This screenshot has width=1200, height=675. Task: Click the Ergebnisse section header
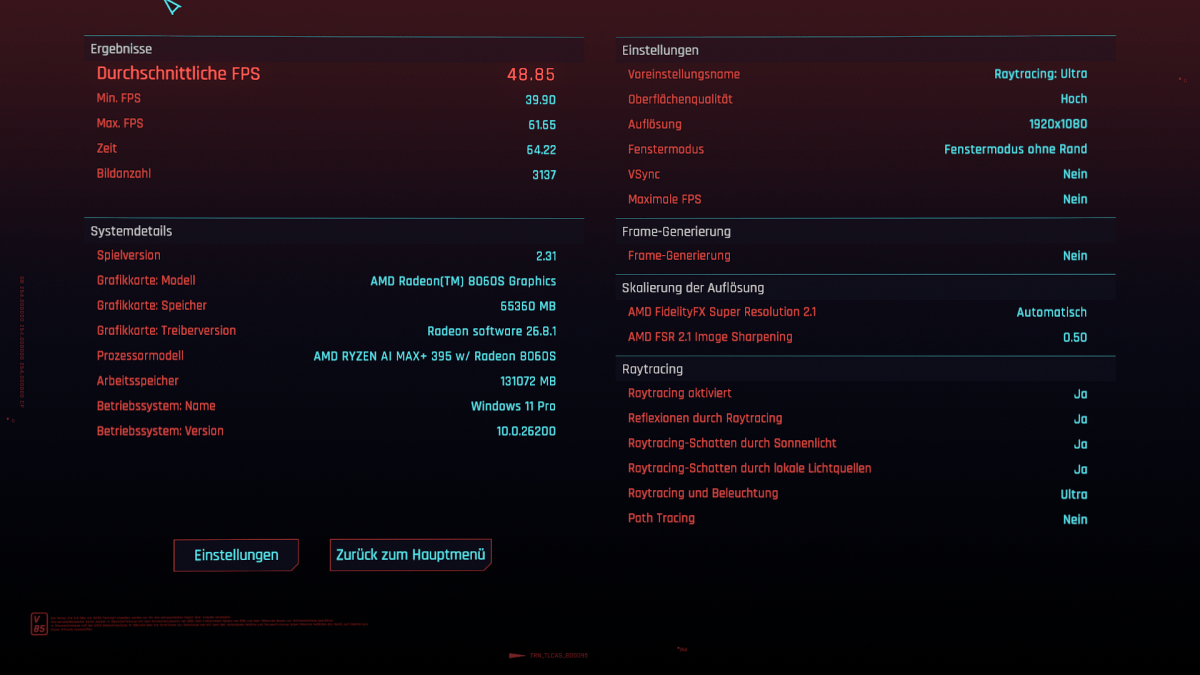(121, 49)
